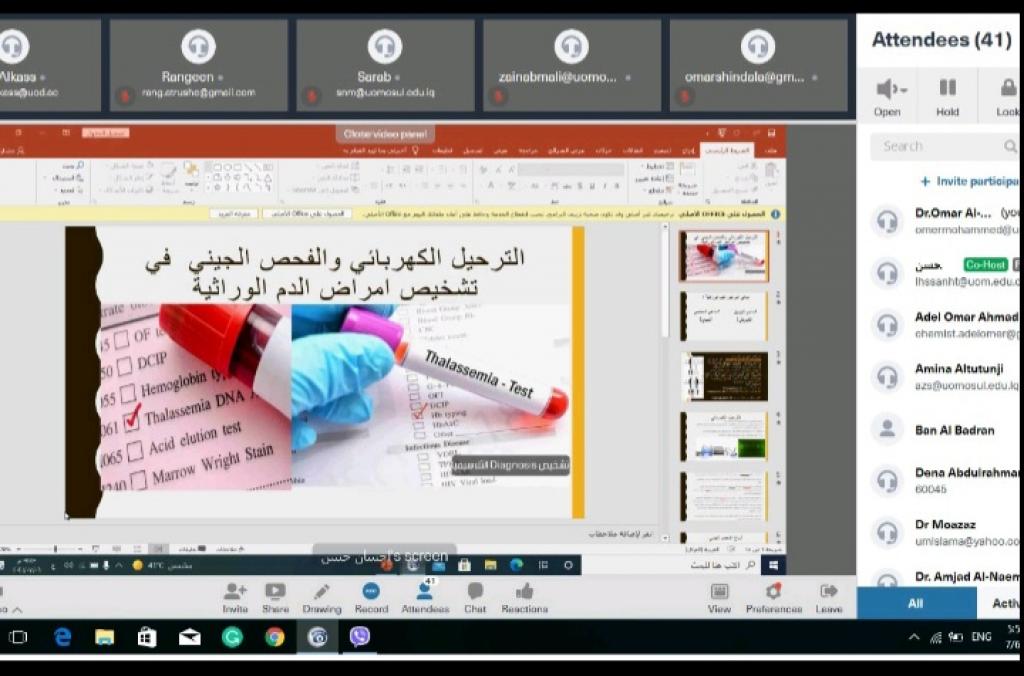The image size is (1024, 676).
Task: Switch to the All attendees tab
Action: click(x=915, y=603)
